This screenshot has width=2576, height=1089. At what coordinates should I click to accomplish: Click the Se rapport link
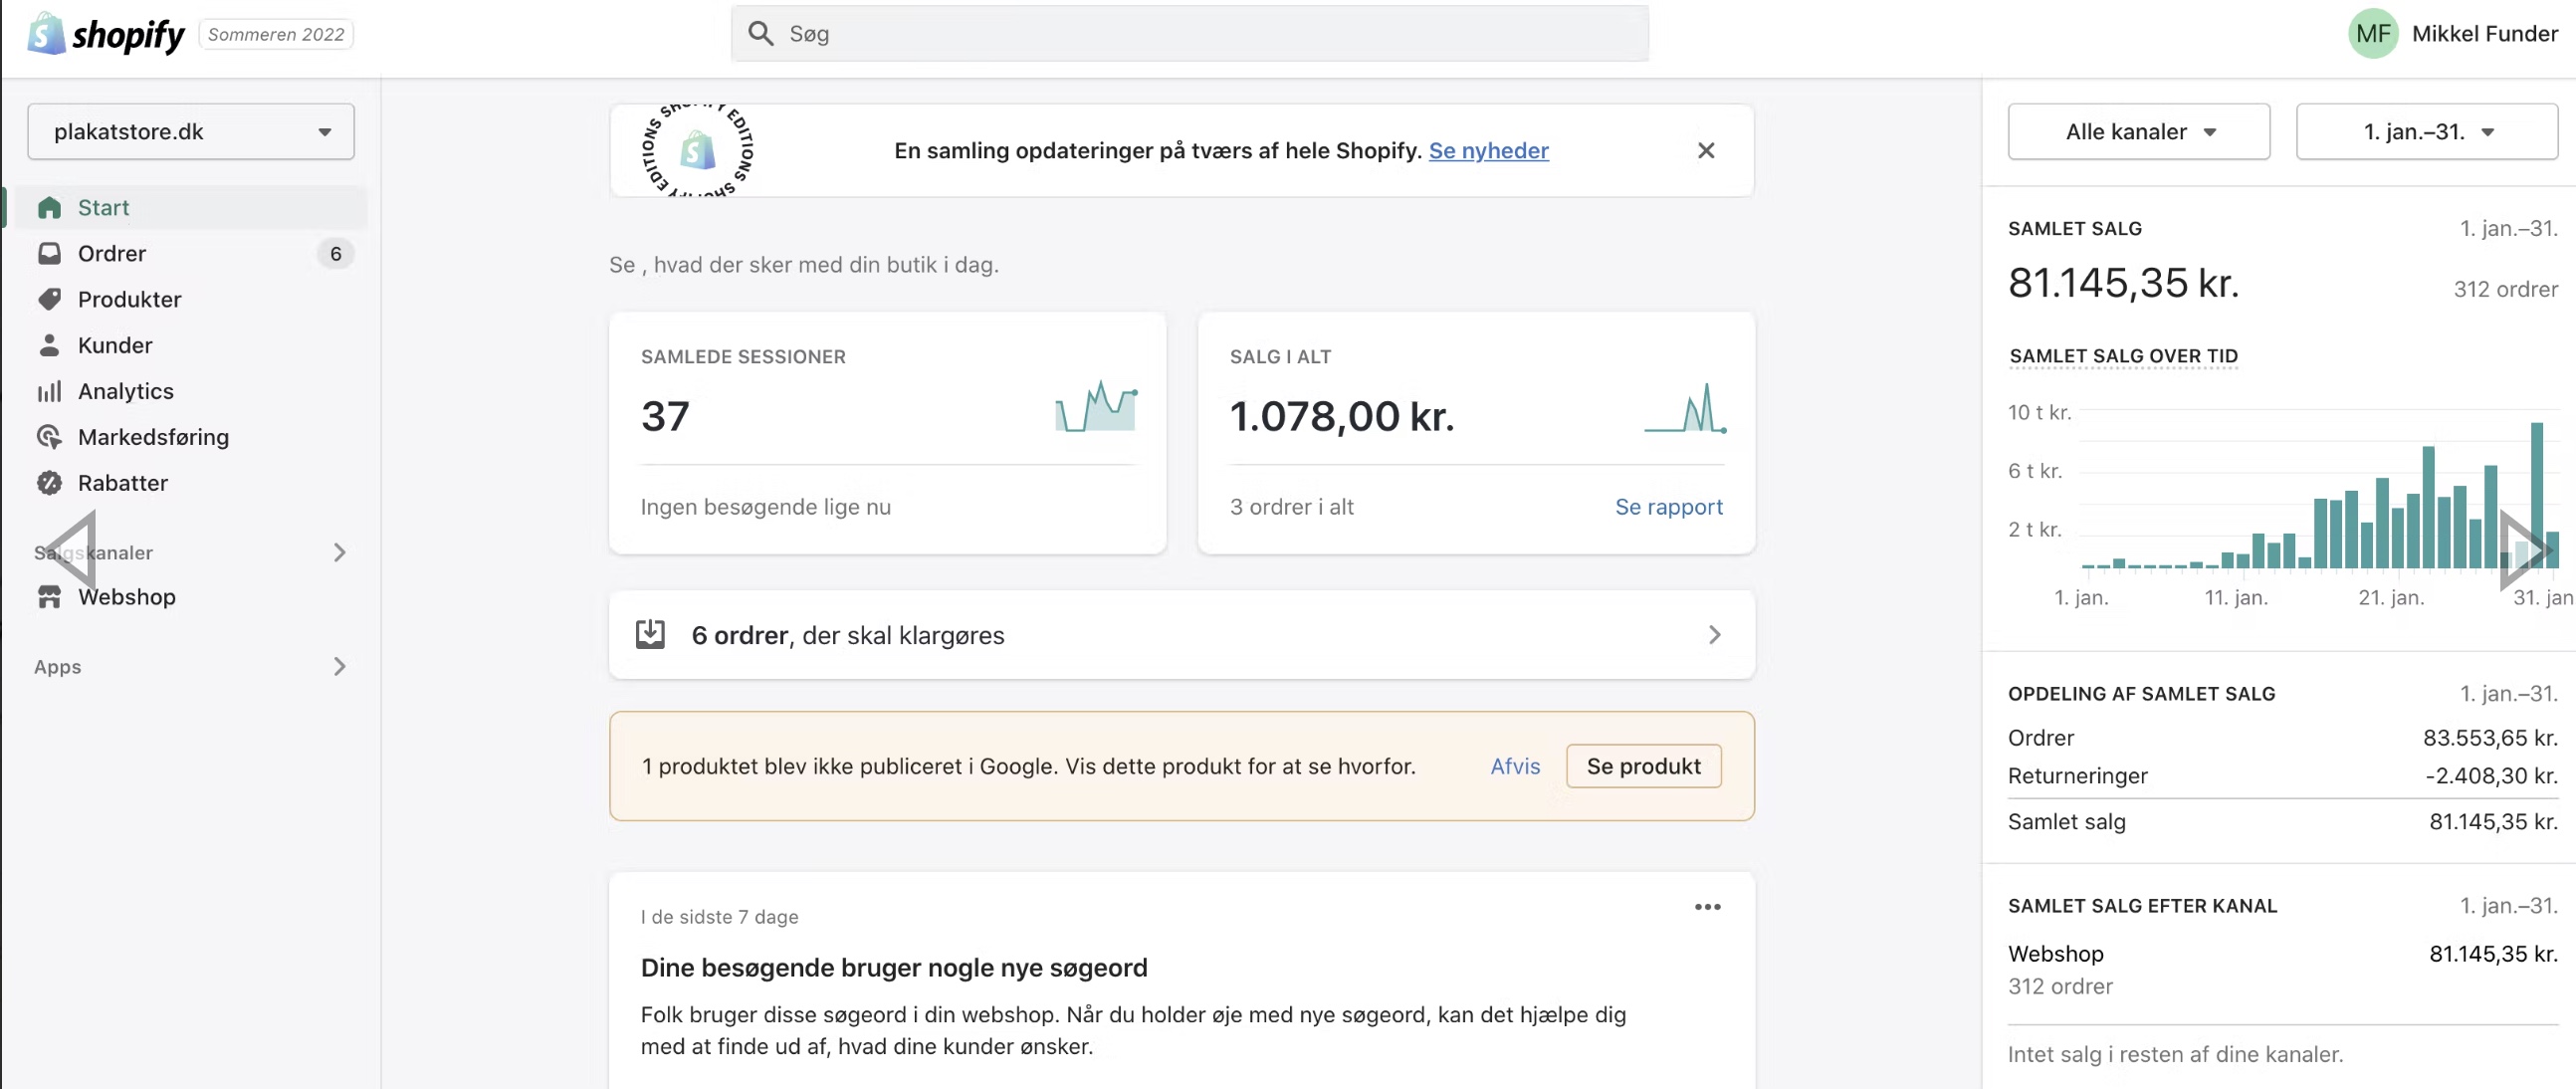pyautogui.click(x=1668, y=507)
